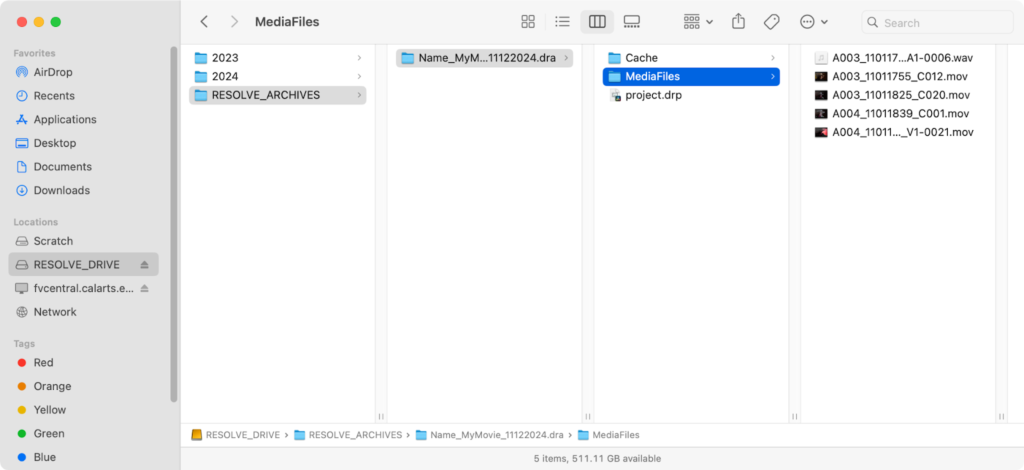The width and height of the screenshot is (1024, 470).
Task: Switch to icon view in toolbar
Action: pyautogui.click(x=528, y=22)
